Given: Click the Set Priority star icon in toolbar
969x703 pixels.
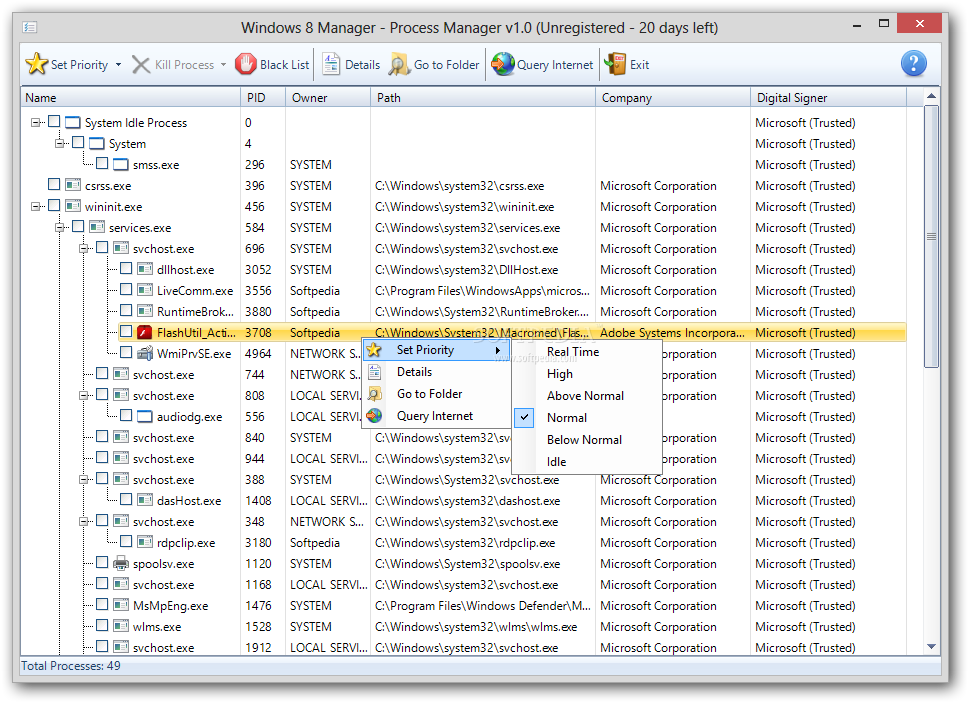Looking at the screenshot, I should 36,64.
